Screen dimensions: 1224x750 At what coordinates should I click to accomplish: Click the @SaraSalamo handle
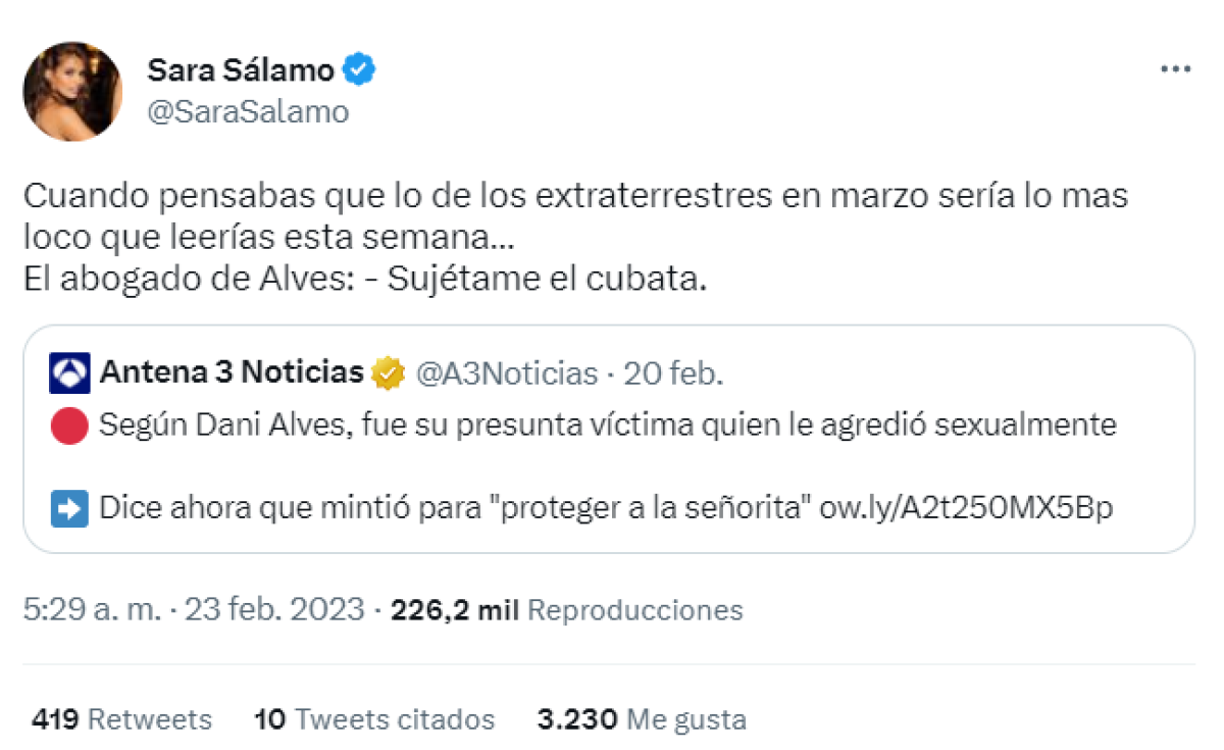[x=248, y=112]
